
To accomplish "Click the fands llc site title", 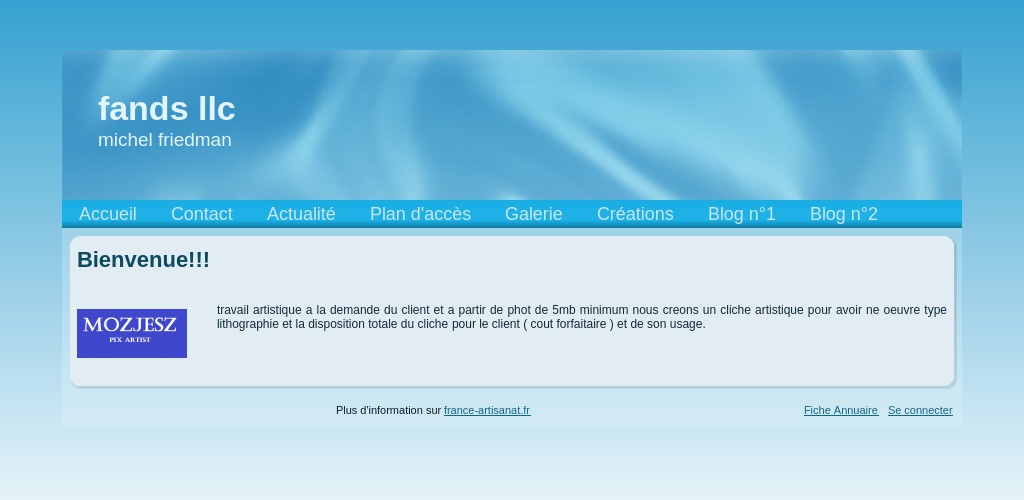I will [x=167, y=108].
